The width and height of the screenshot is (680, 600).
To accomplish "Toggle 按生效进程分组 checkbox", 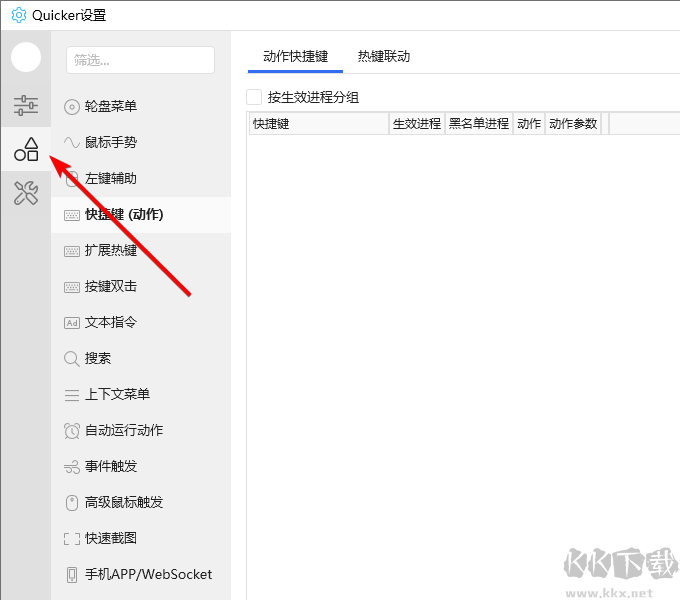I will pos(254,97).
